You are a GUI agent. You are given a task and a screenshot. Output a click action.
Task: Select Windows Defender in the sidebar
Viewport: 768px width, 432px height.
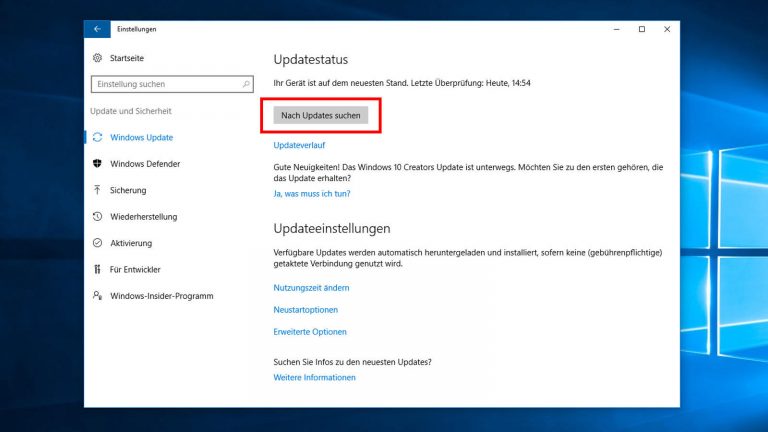click(144, 164)
